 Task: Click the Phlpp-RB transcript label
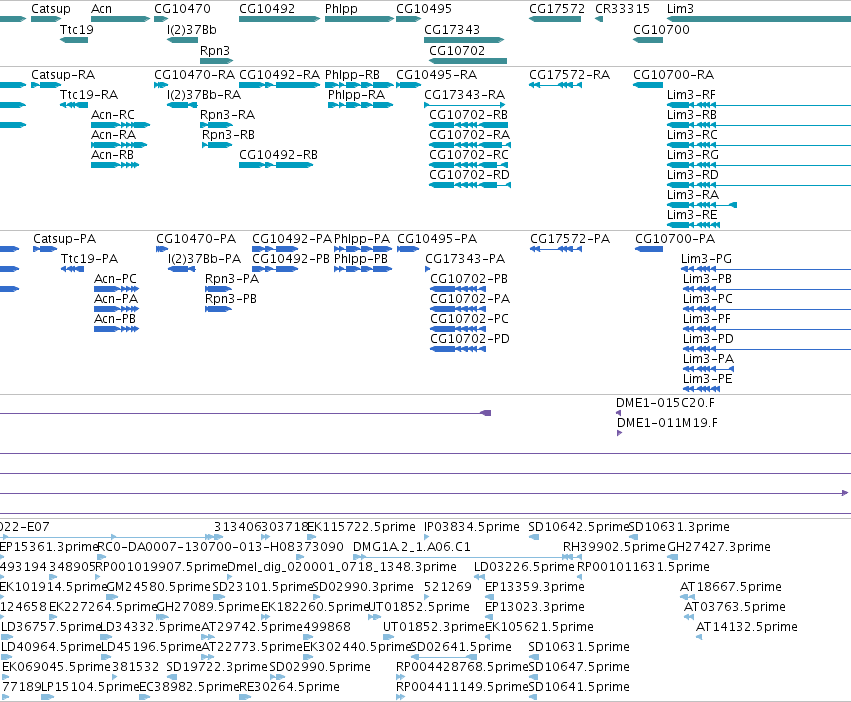click(352, 74)
